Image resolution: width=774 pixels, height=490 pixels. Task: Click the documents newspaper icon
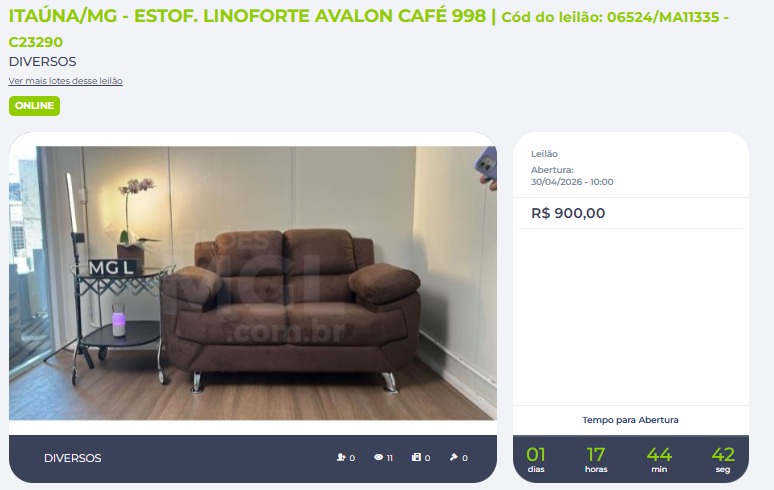coord(416,457)
